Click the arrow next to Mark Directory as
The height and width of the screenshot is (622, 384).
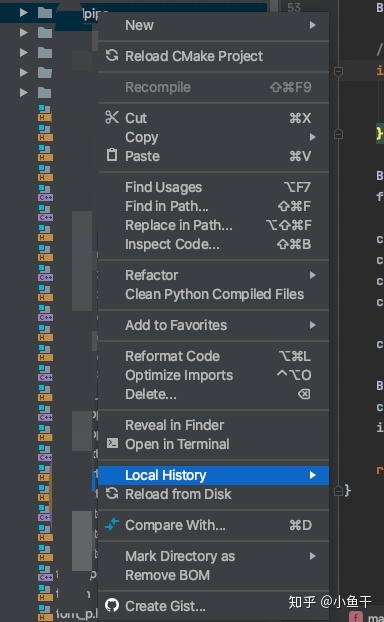pos(313,556)
